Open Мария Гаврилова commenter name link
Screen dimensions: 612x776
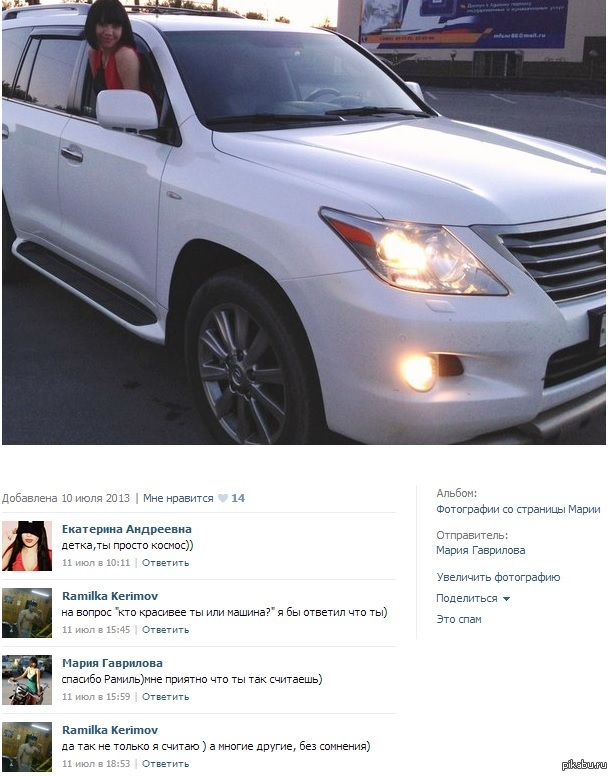pyautogui.click(x=112, y=663)
